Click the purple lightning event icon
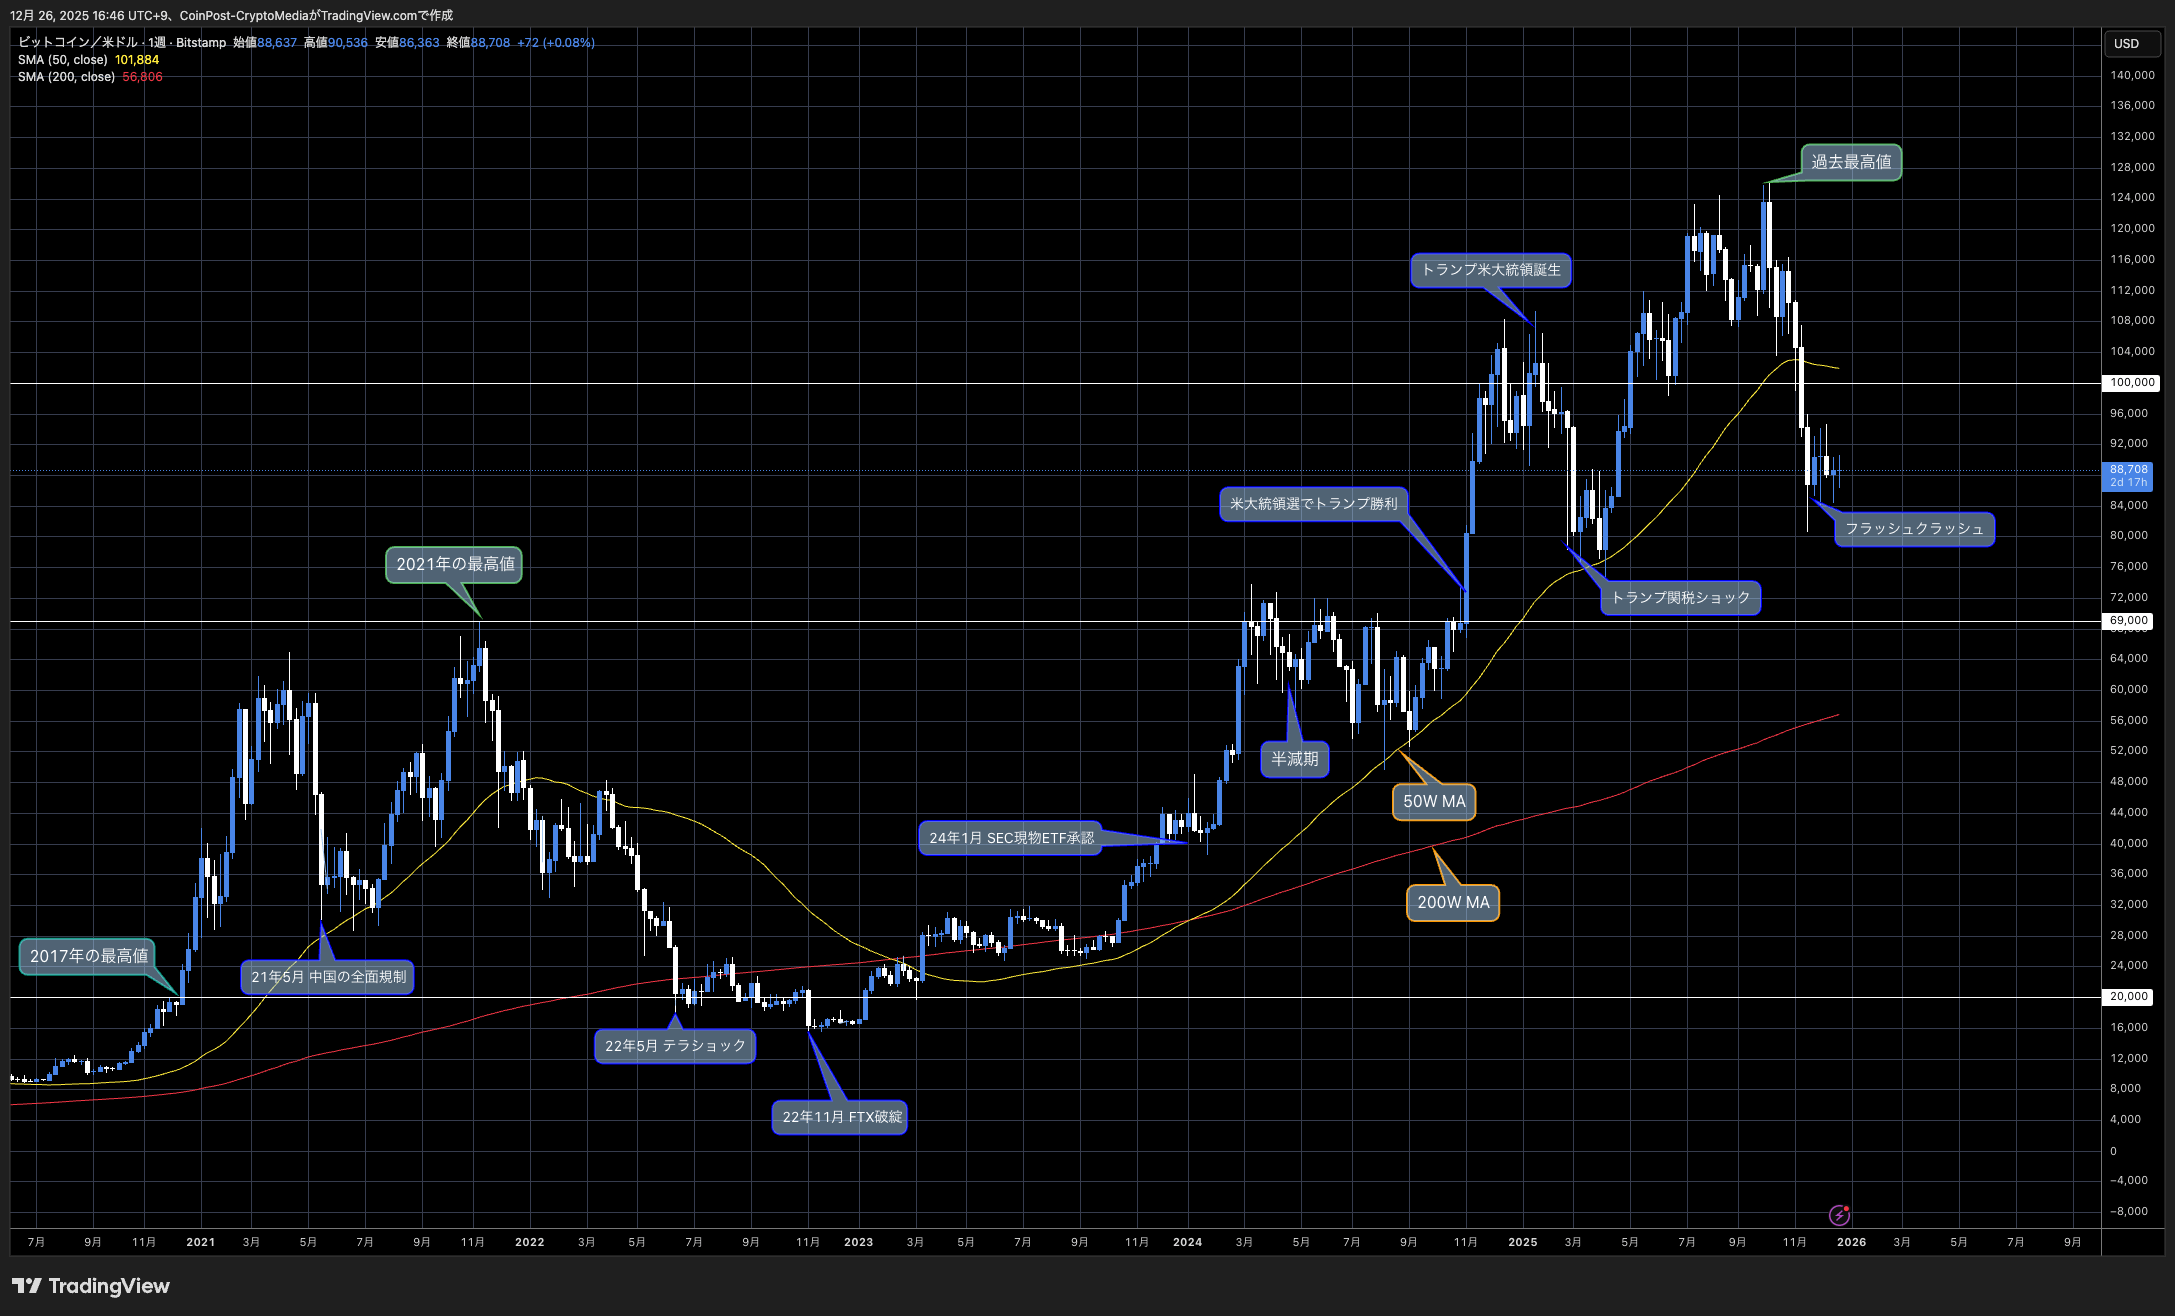The image size is (2175, 1316). tap(1839, 1215)
